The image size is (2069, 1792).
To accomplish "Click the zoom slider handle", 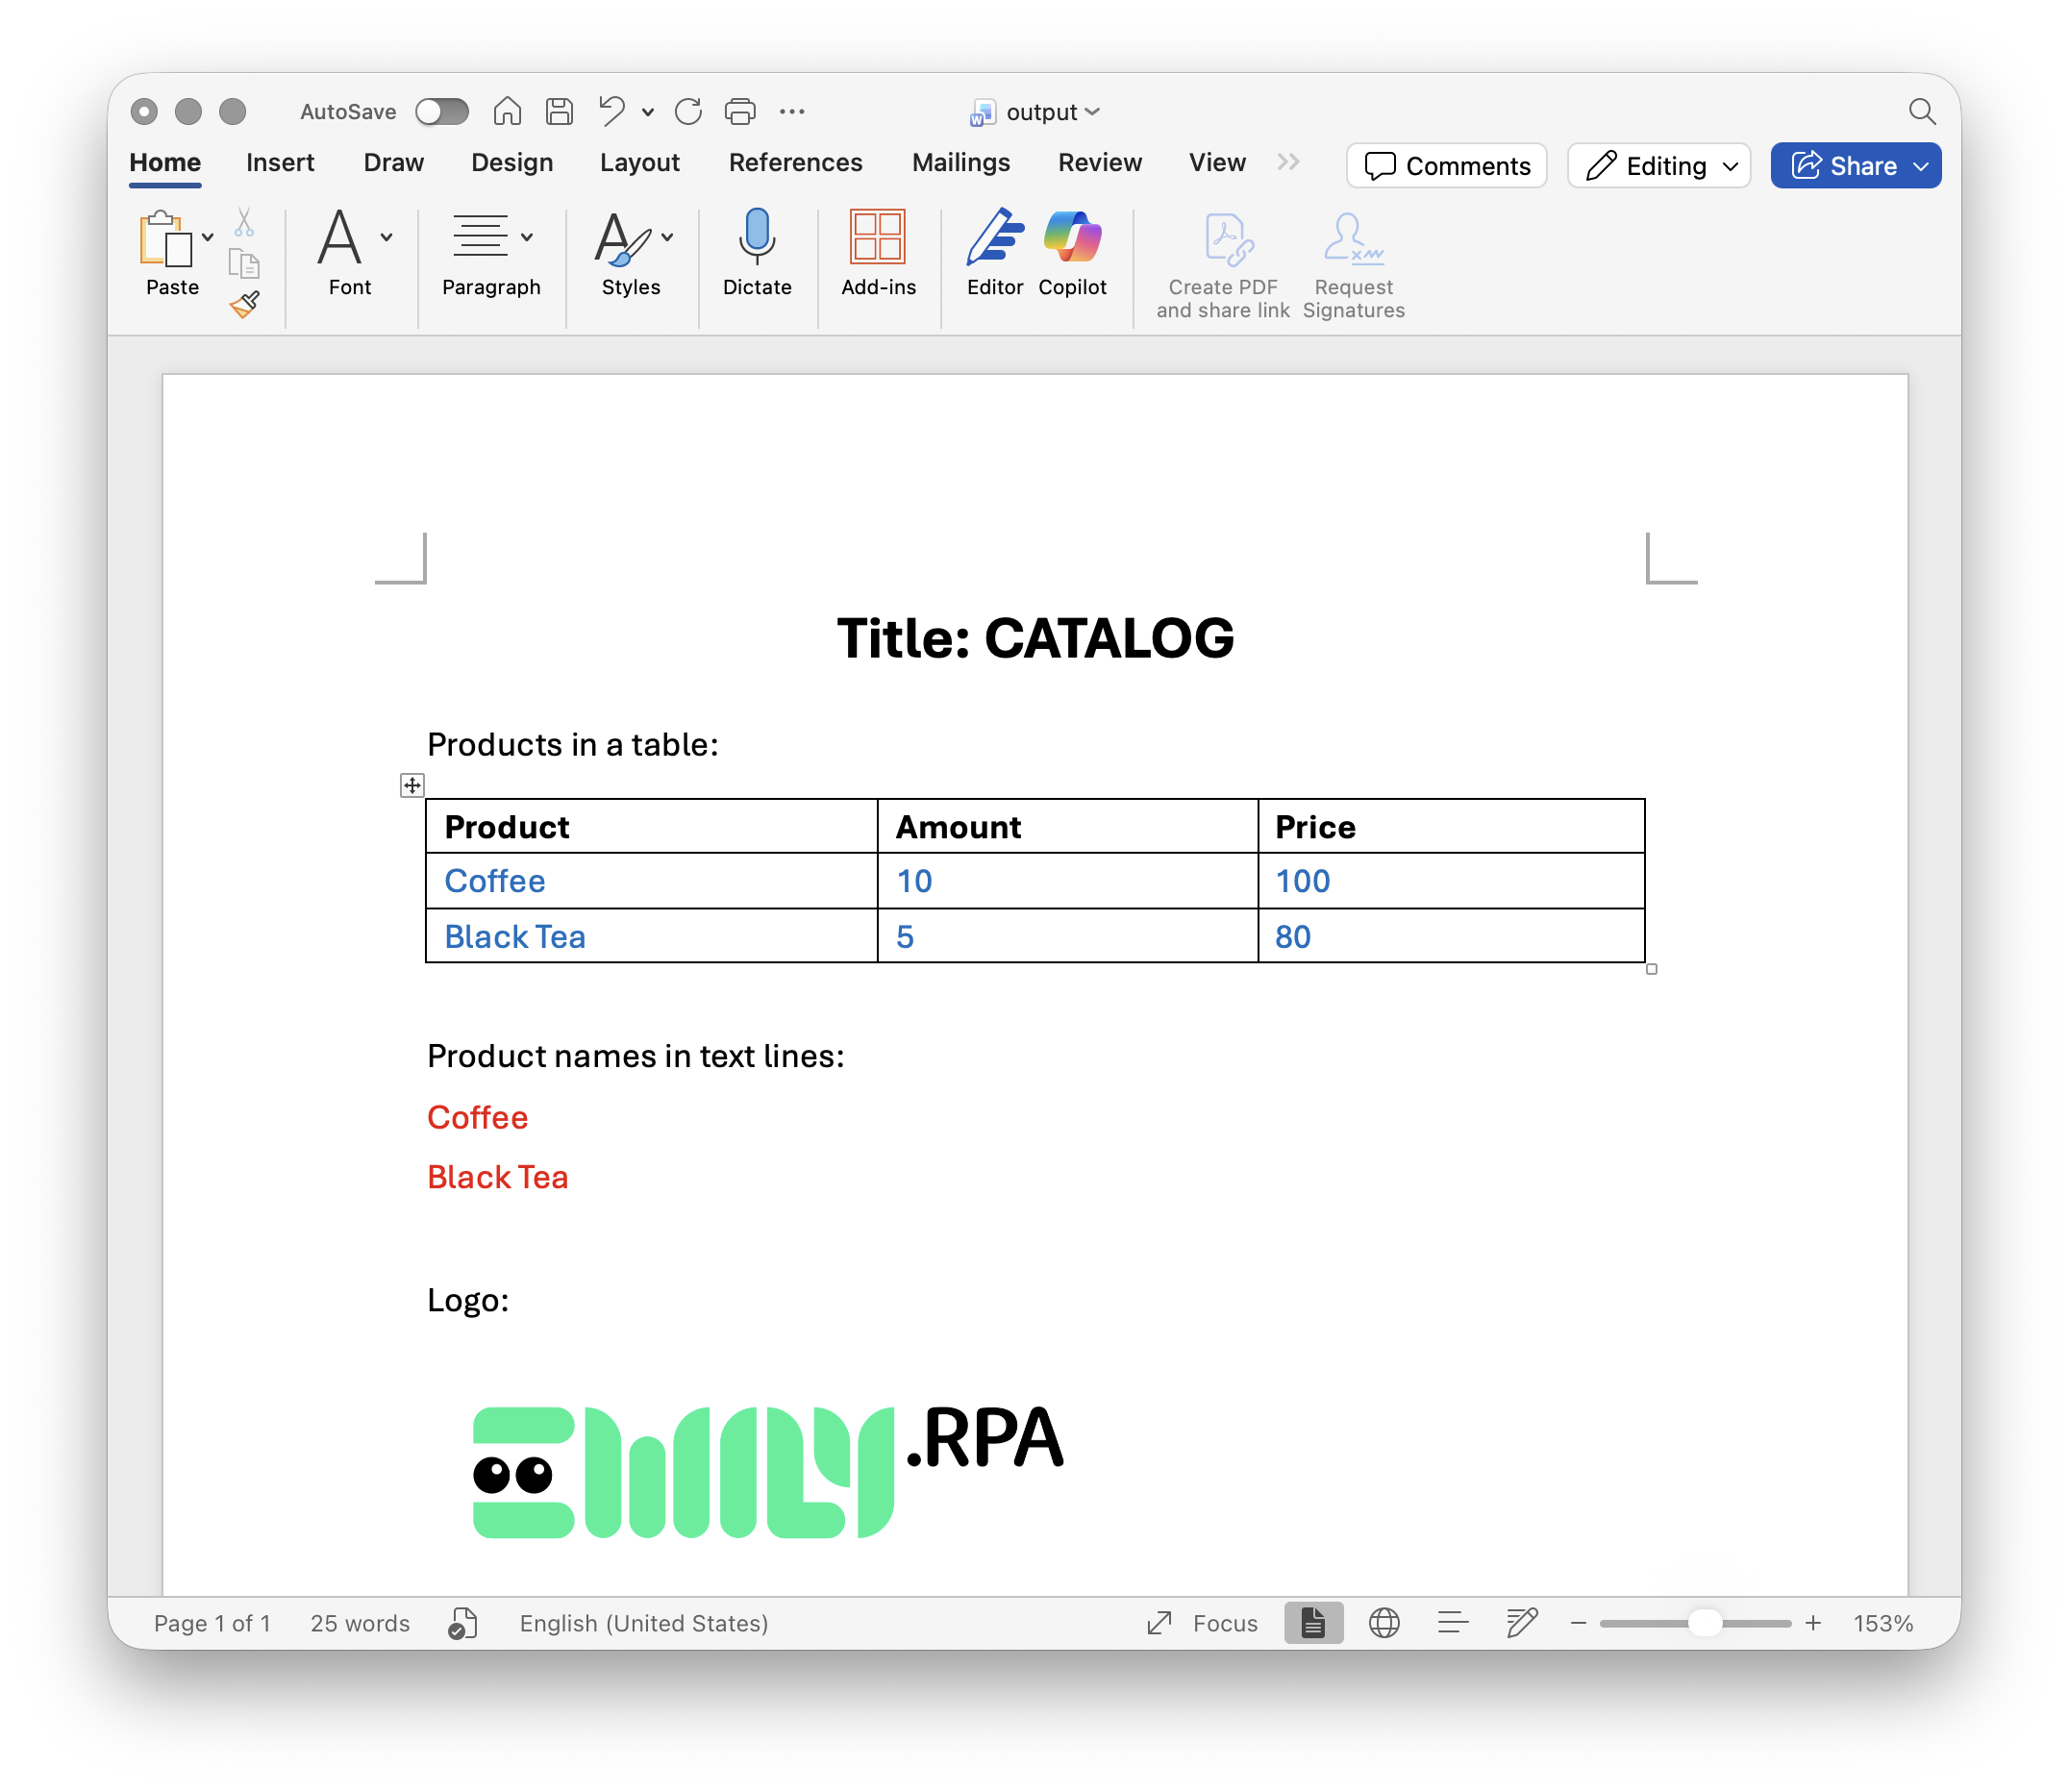I will (1704, 1623).
